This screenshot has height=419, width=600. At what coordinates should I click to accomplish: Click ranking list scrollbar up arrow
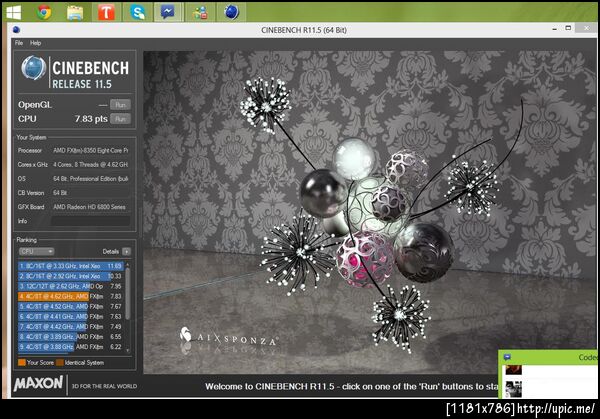(128, 265)
